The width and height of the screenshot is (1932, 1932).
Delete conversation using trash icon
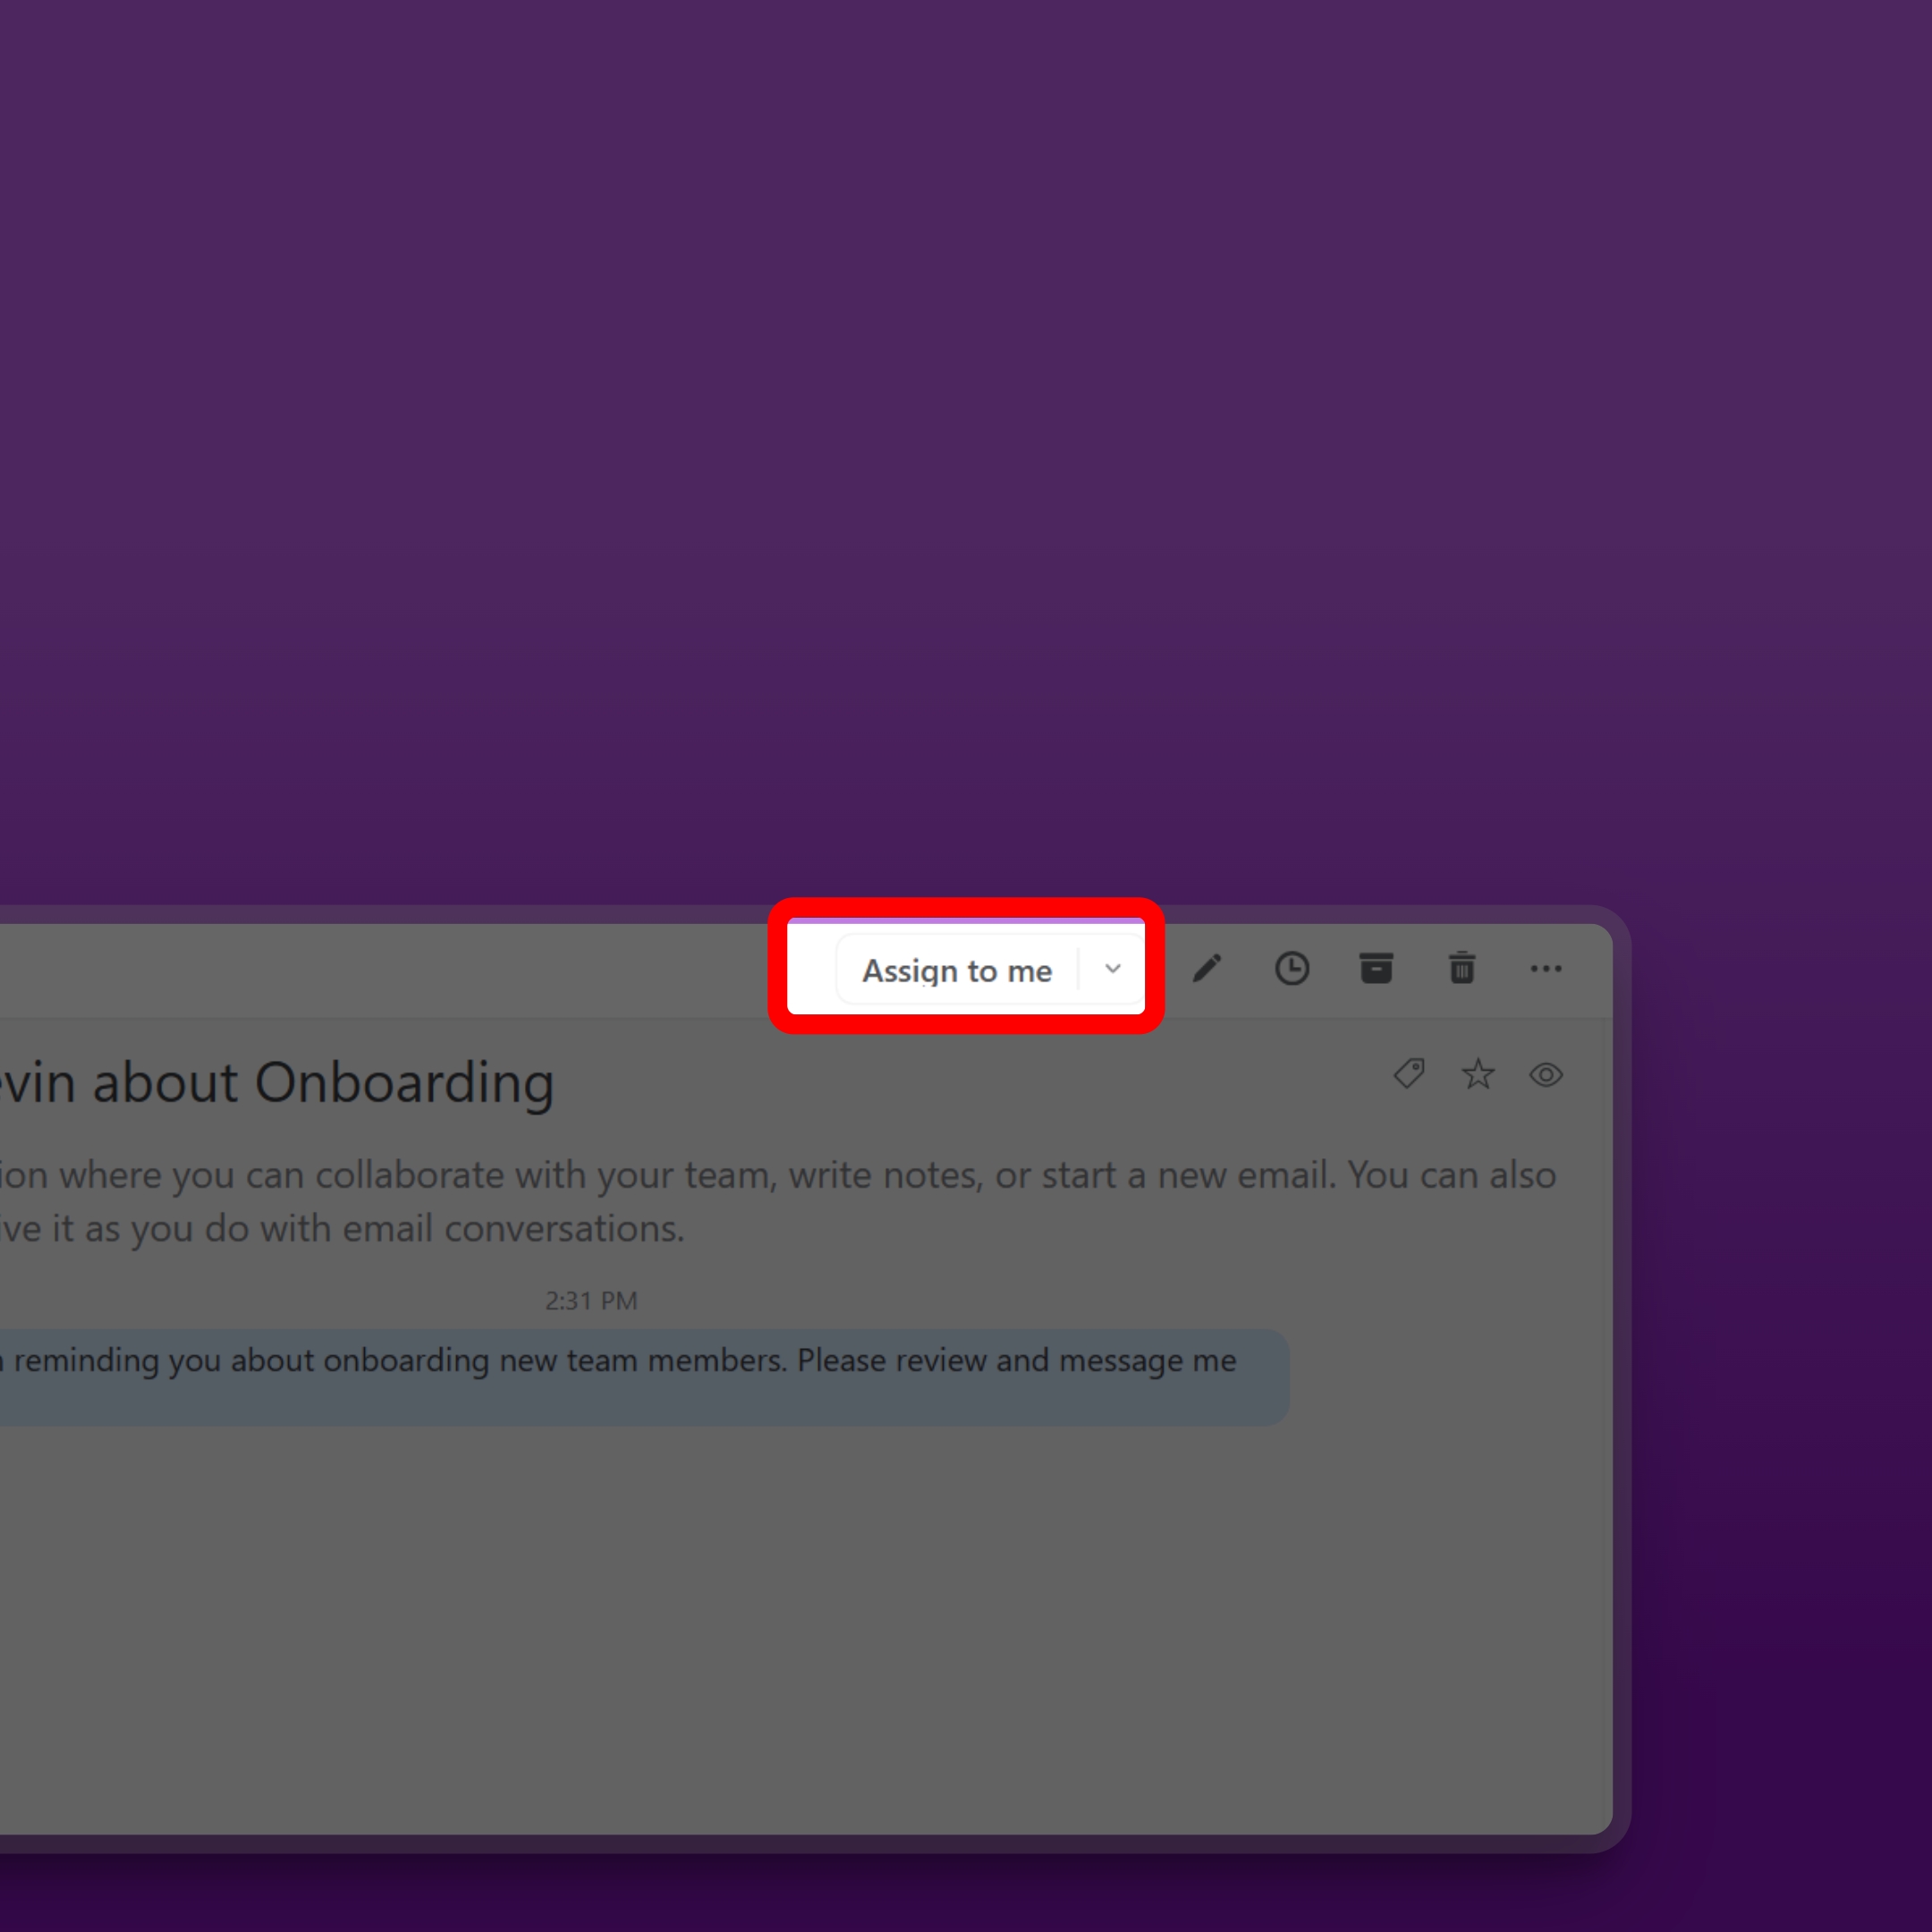[1461, 968]
